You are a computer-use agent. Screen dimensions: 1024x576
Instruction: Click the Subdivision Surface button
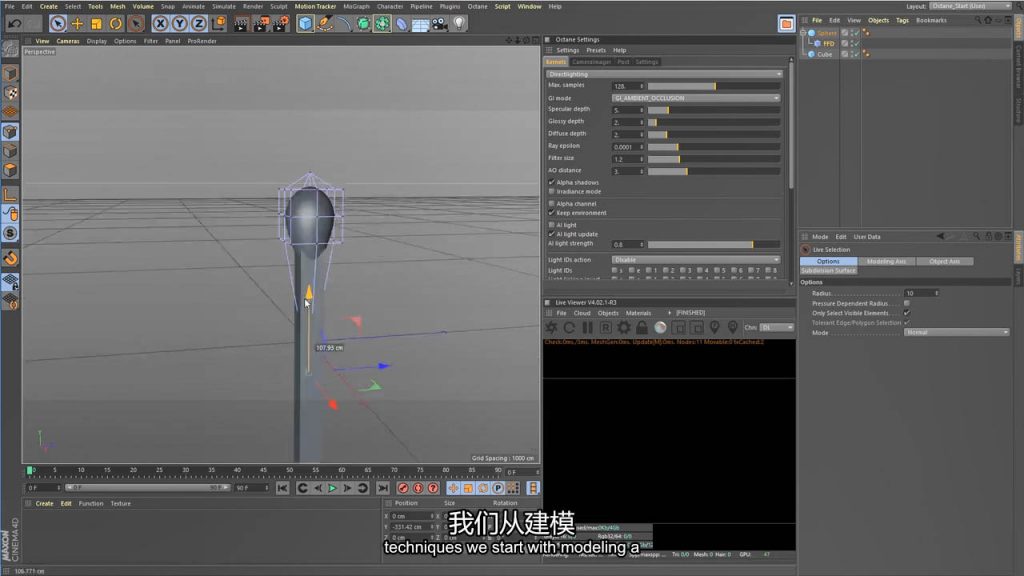coord(829,270)
